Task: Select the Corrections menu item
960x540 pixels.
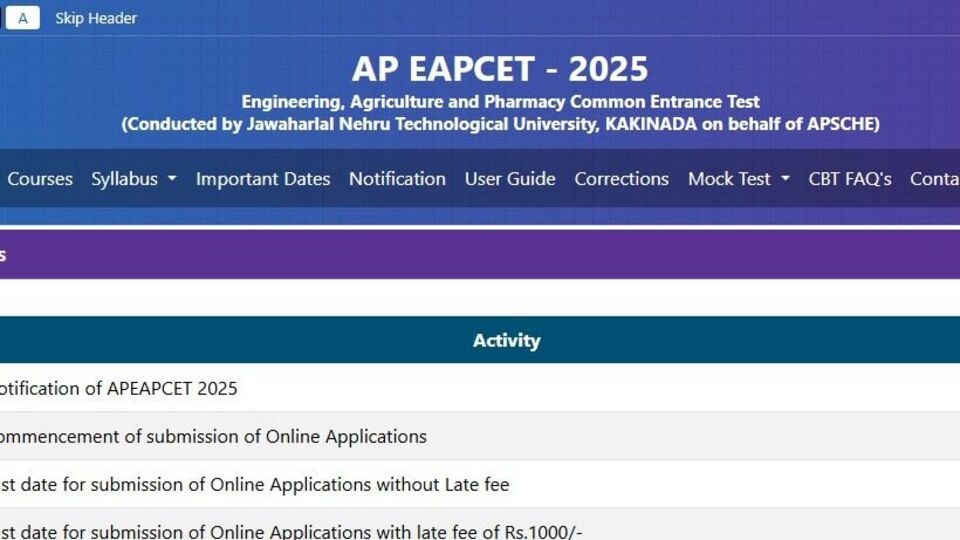Action: (x=621, y=179)
